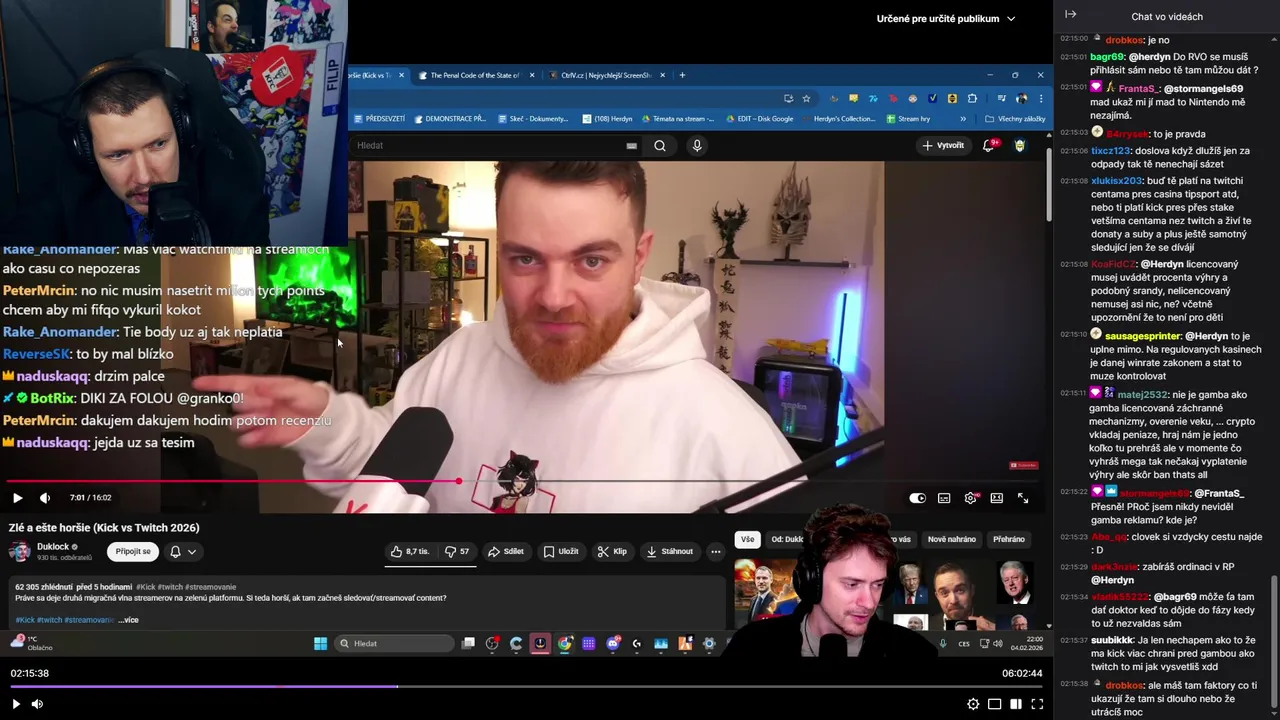Screen dimensions: 1280x720
Task: Enter YouTube player fullscreen
Action: (1023, 498)
